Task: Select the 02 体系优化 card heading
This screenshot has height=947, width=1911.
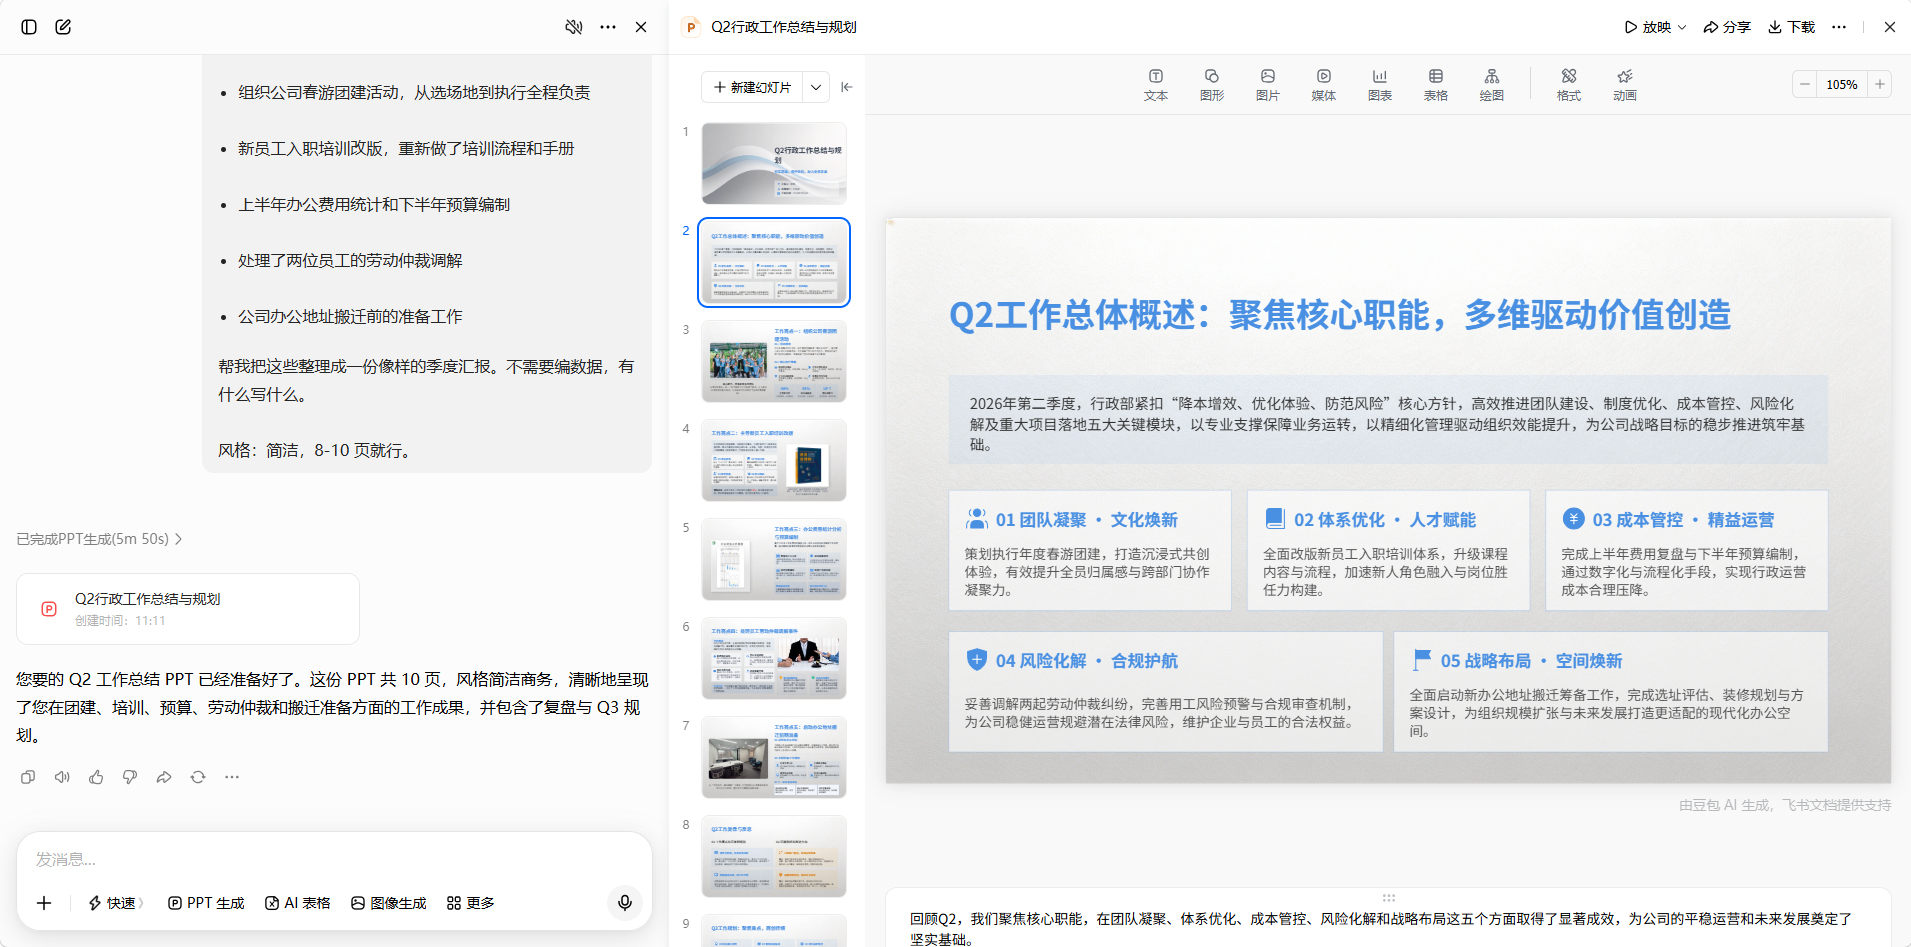Action: pyautogui.click(x=1385, y=520)
